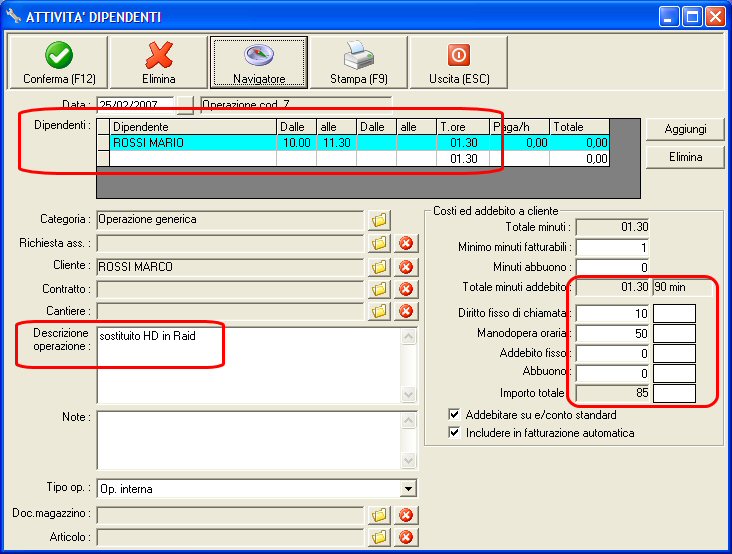Click the Dipendente column header

click(x=193, y=127)
